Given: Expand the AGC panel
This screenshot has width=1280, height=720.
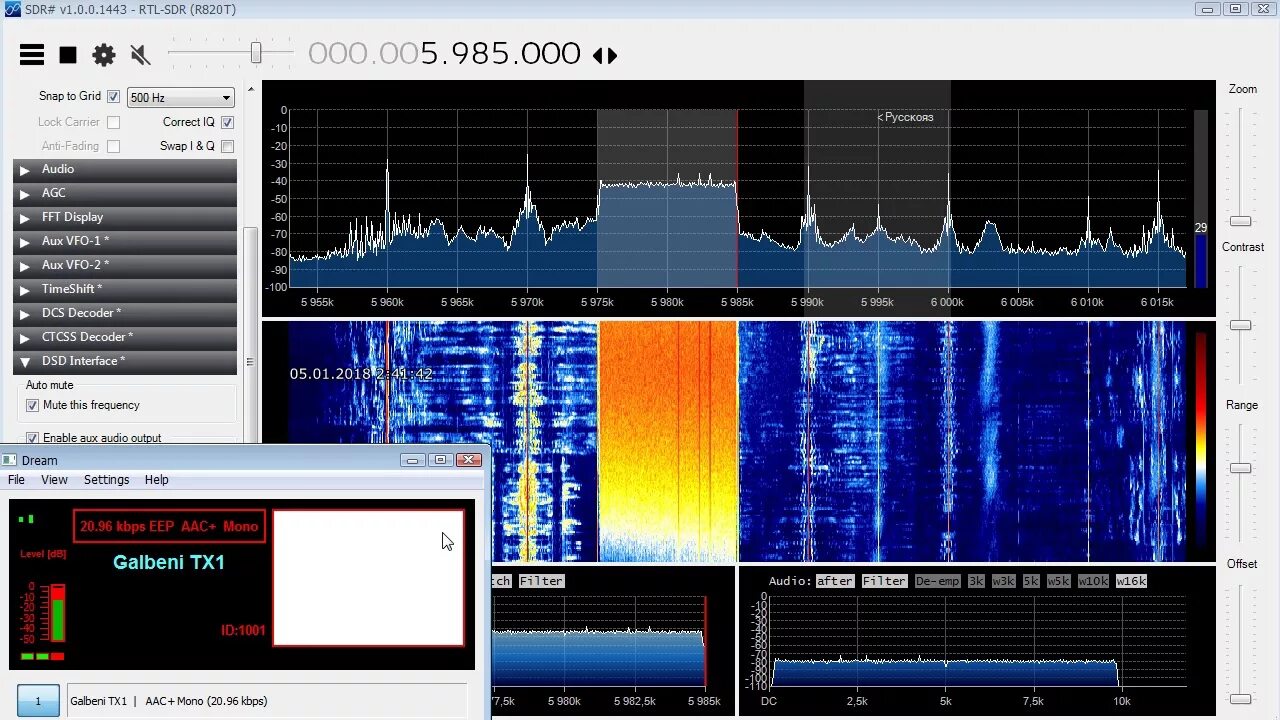Looking at the screenshot, I should [x=125, y=193].
